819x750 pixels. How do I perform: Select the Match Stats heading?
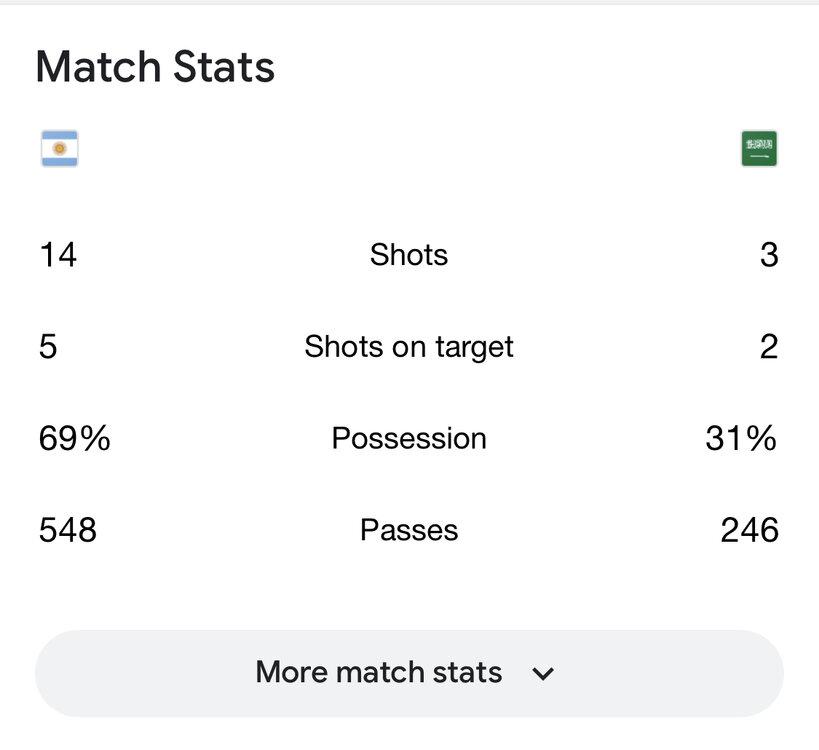[155, 67]
